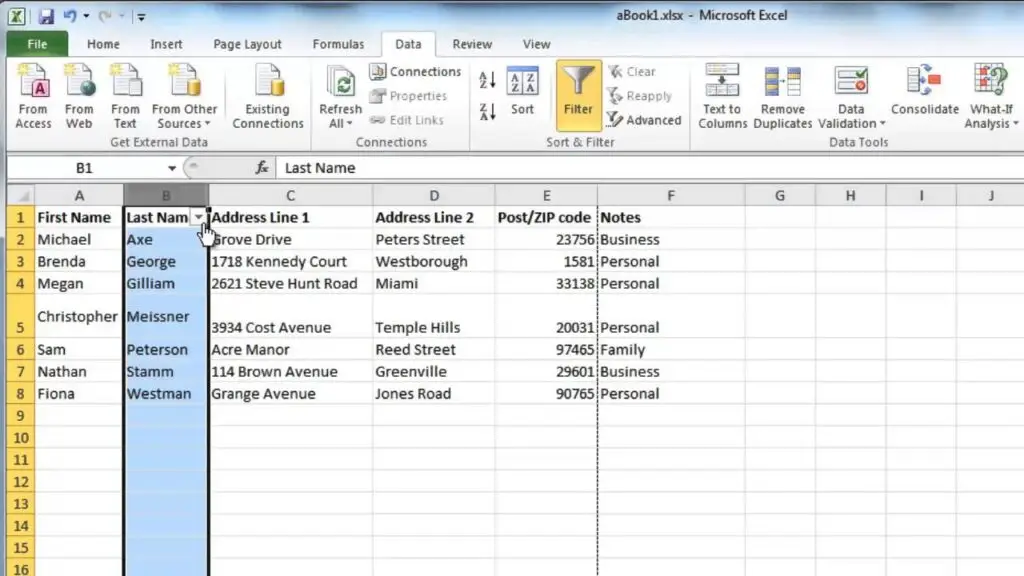Open the Last Name filter dropdown

(x=199, y=217)
